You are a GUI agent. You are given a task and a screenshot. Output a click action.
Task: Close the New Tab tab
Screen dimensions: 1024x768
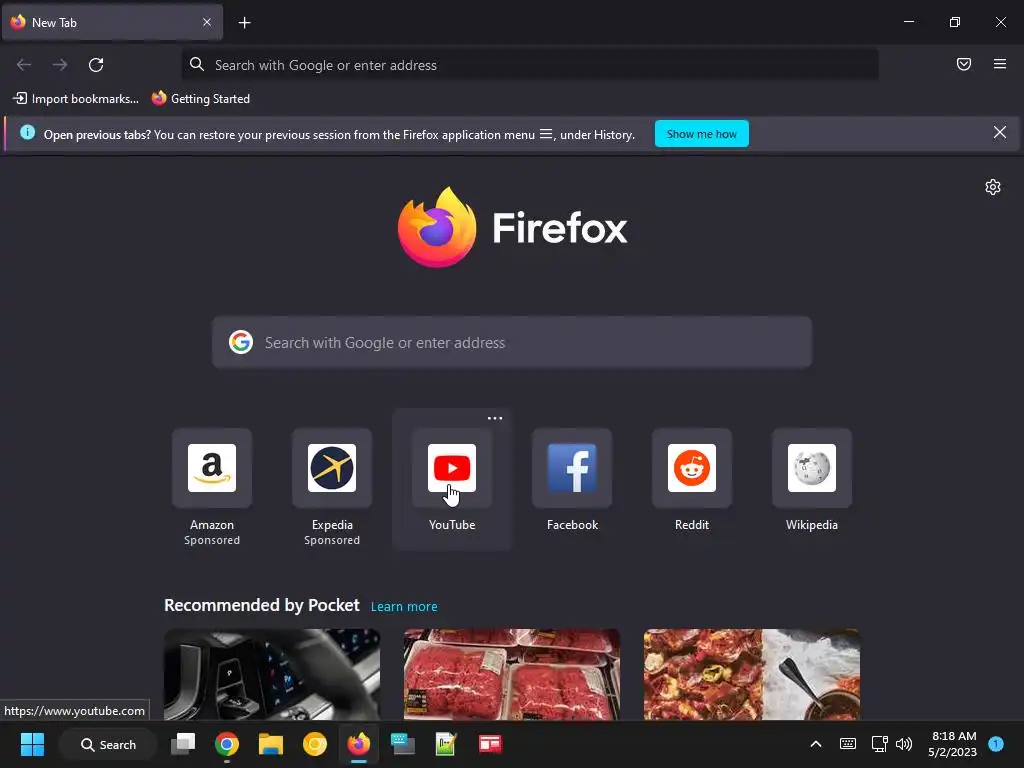(x=207, y=22)
